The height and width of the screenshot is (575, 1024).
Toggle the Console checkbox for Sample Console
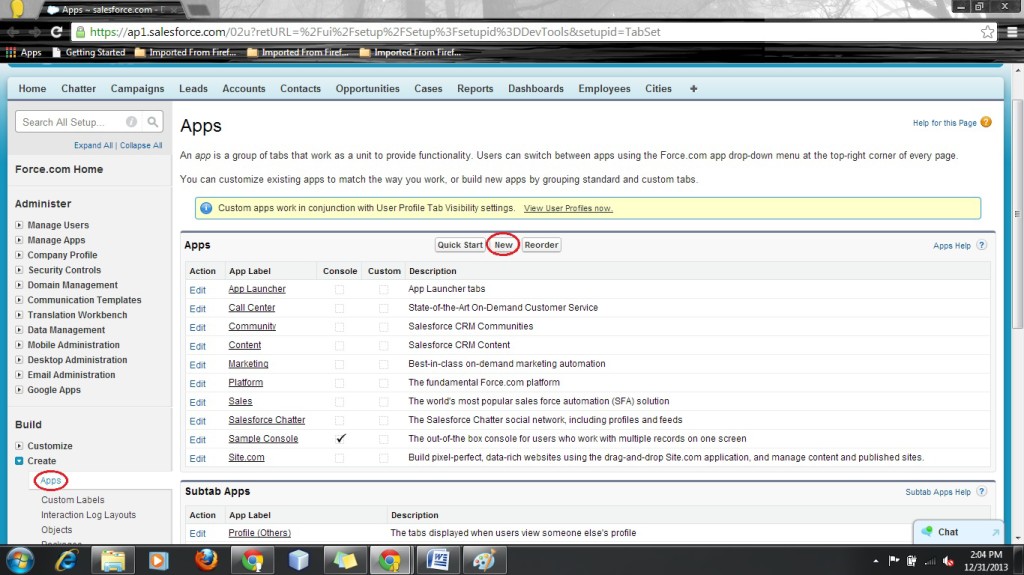pyautogui.click(x=340, y=439)
